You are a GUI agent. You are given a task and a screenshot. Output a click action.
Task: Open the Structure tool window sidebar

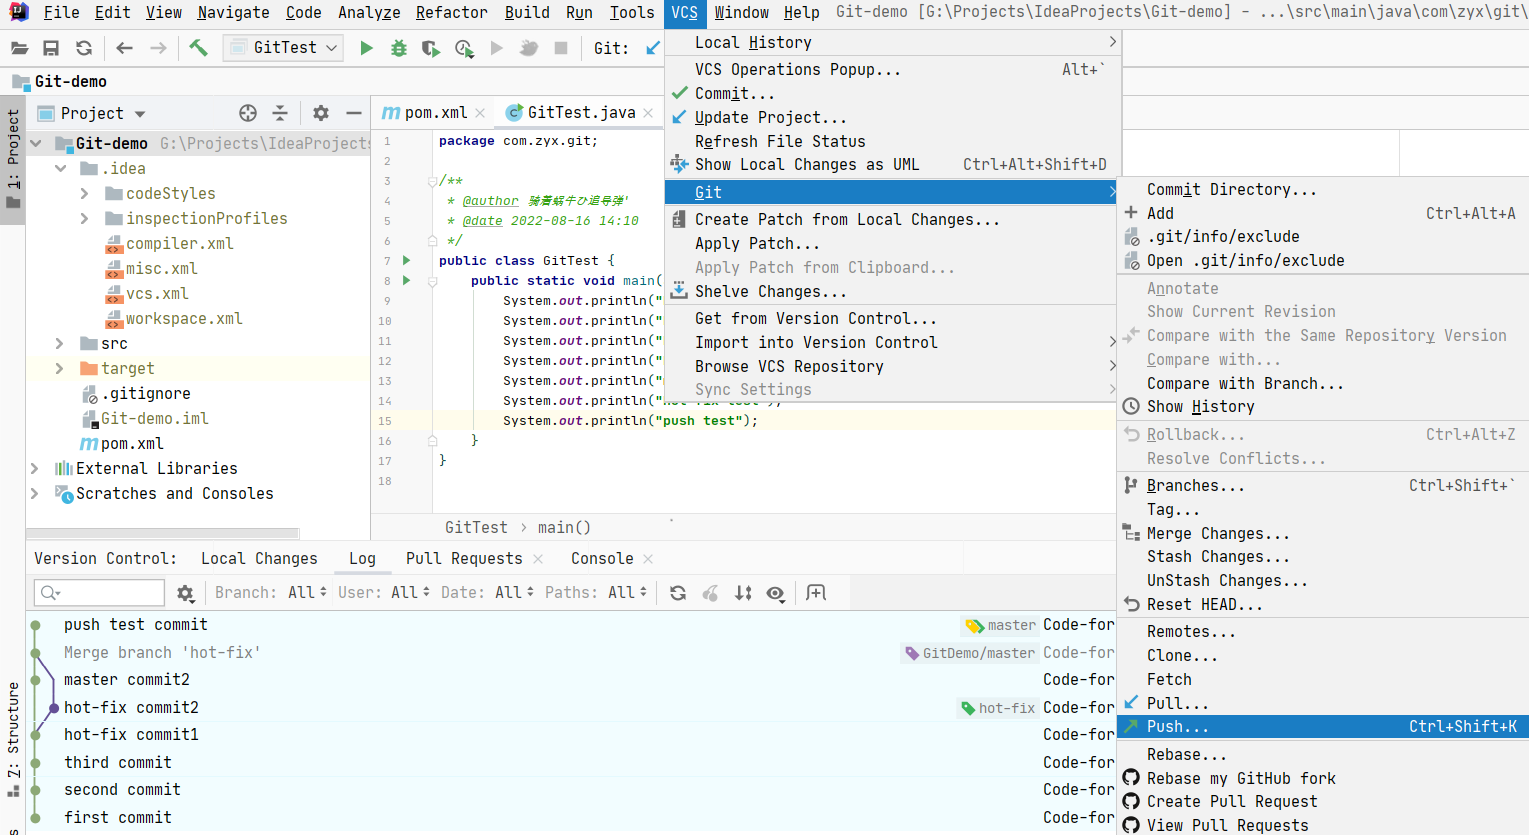click(13, 740)
